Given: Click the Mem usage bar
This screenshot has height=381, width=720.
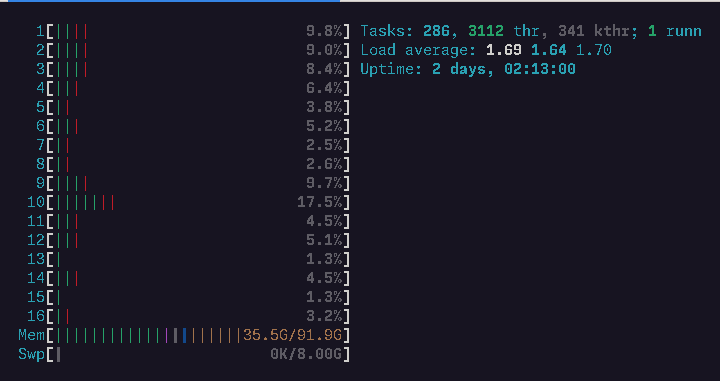Looking at the screenshot, I should click(x=184, y=335).
